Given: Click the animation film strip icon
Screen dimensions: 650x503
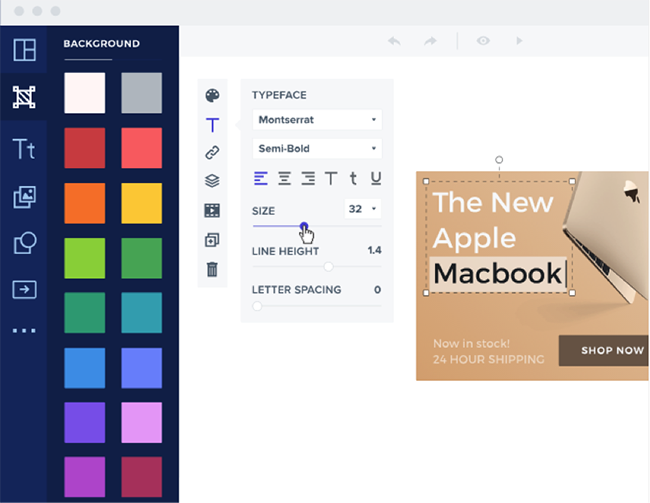Looking at the screenshot, I should (x=212, y=210).
